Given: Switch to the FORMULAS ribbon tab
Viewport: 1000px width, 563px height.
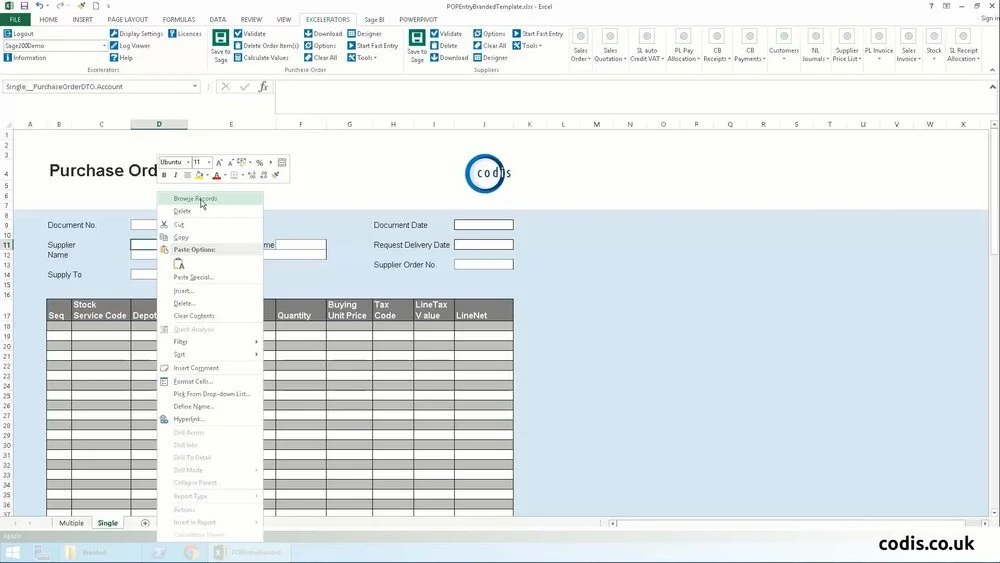Looking at the screenshot, I should pyautogui.click(x=179, y=20).
